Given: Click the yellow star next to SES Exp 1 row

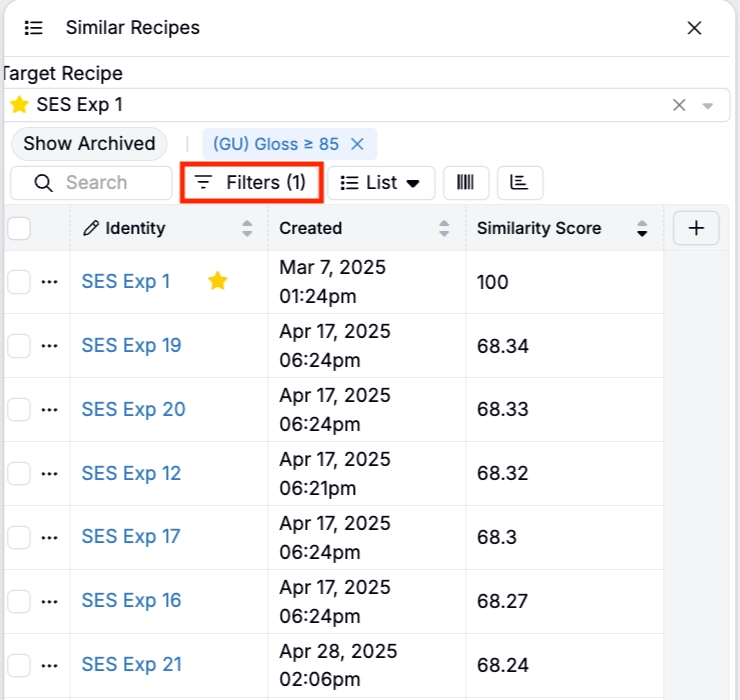Looking at the screenshot, I should [x=217, y=282].
